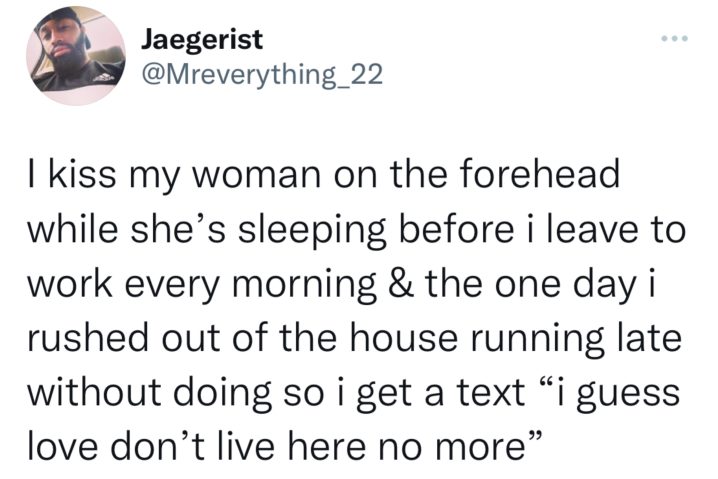718x479 pixels.
Task: Open Jaegerist's profile picture
Action: [76, 56]
